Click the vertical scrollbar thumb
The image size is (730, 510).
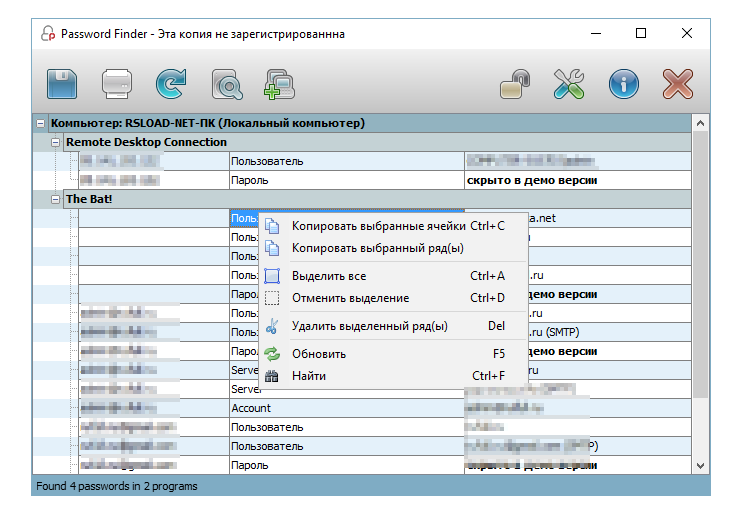[700, 264]
